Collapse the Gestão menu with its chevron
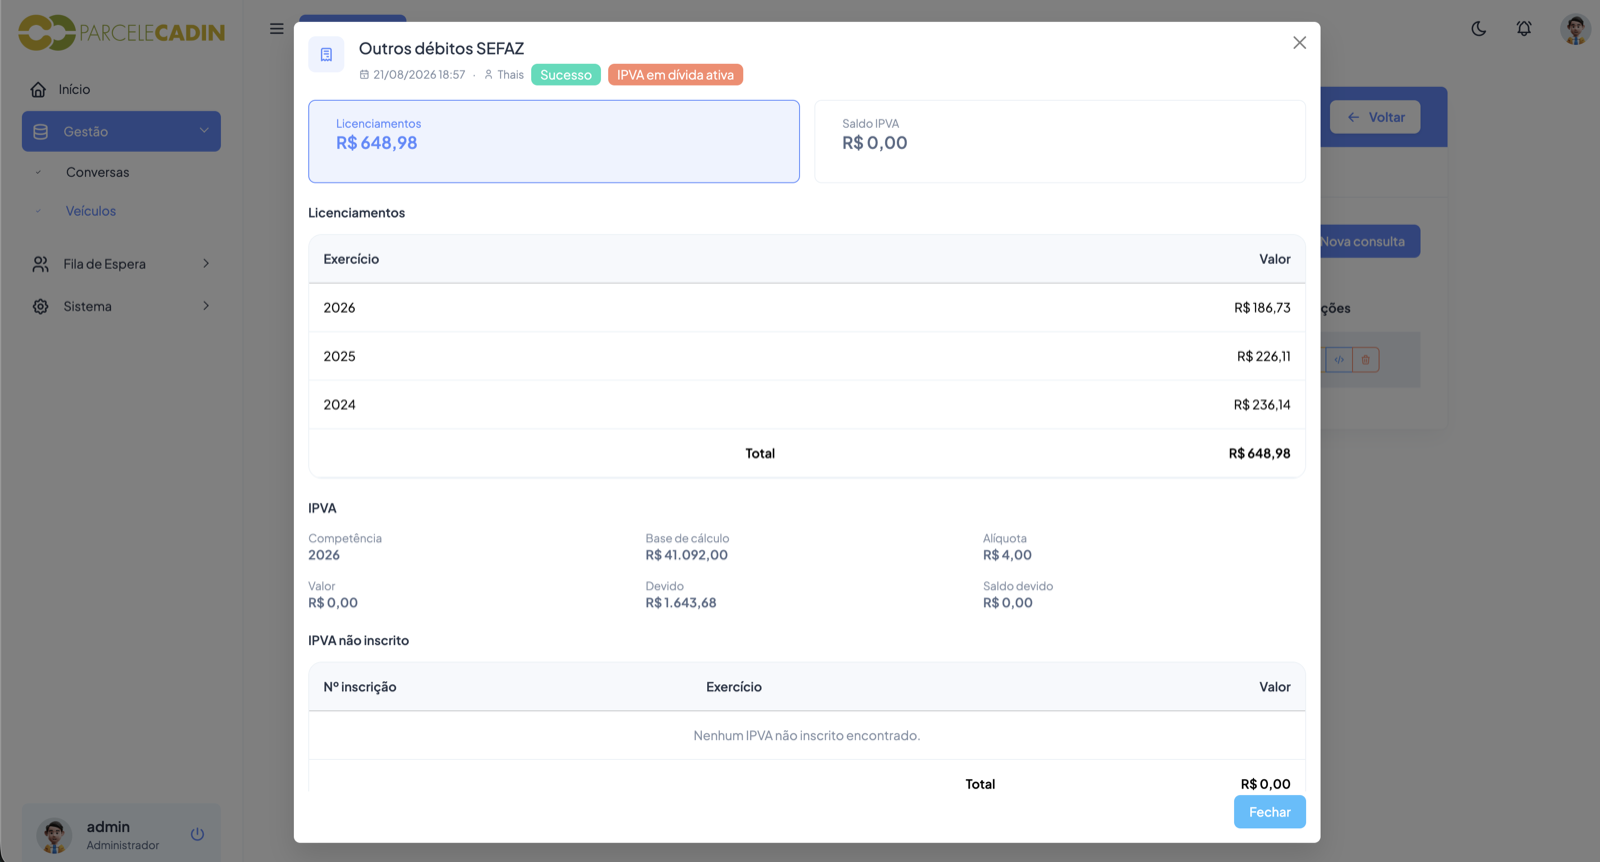1600x862 pixels. tap(204, 131)
